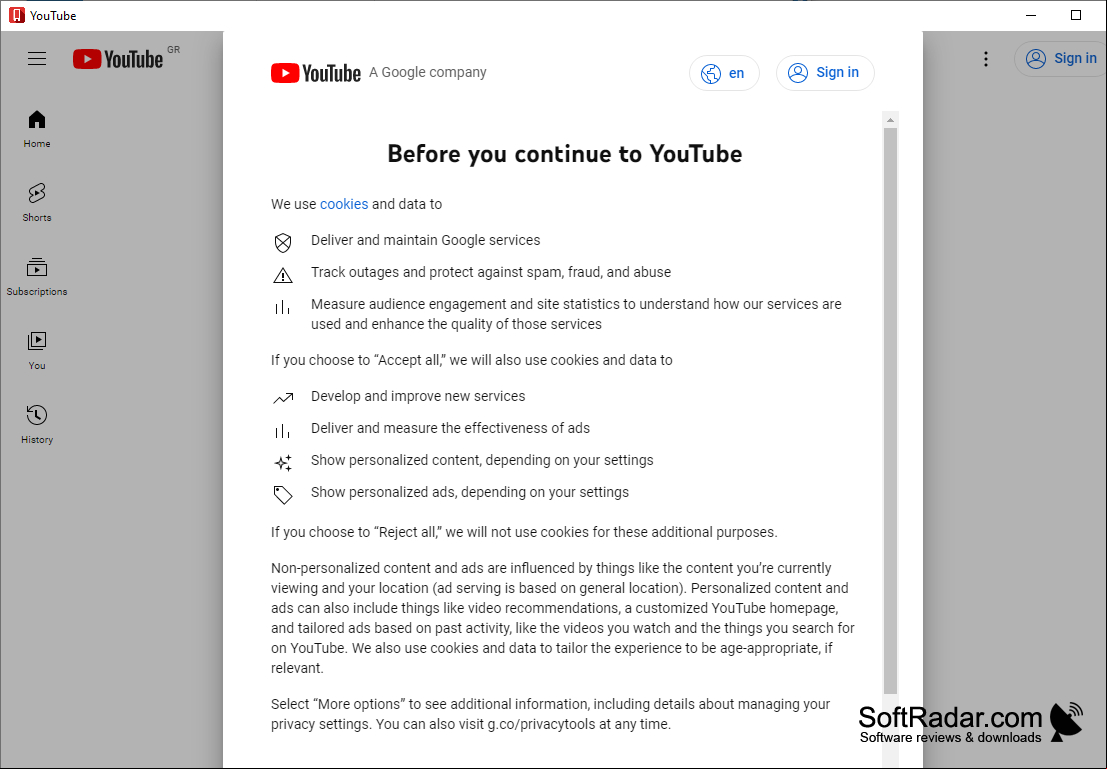Sign in using the top-right button
Image resolution: width=1107 pixels, height=769 pixels.
pos(1060,59)
